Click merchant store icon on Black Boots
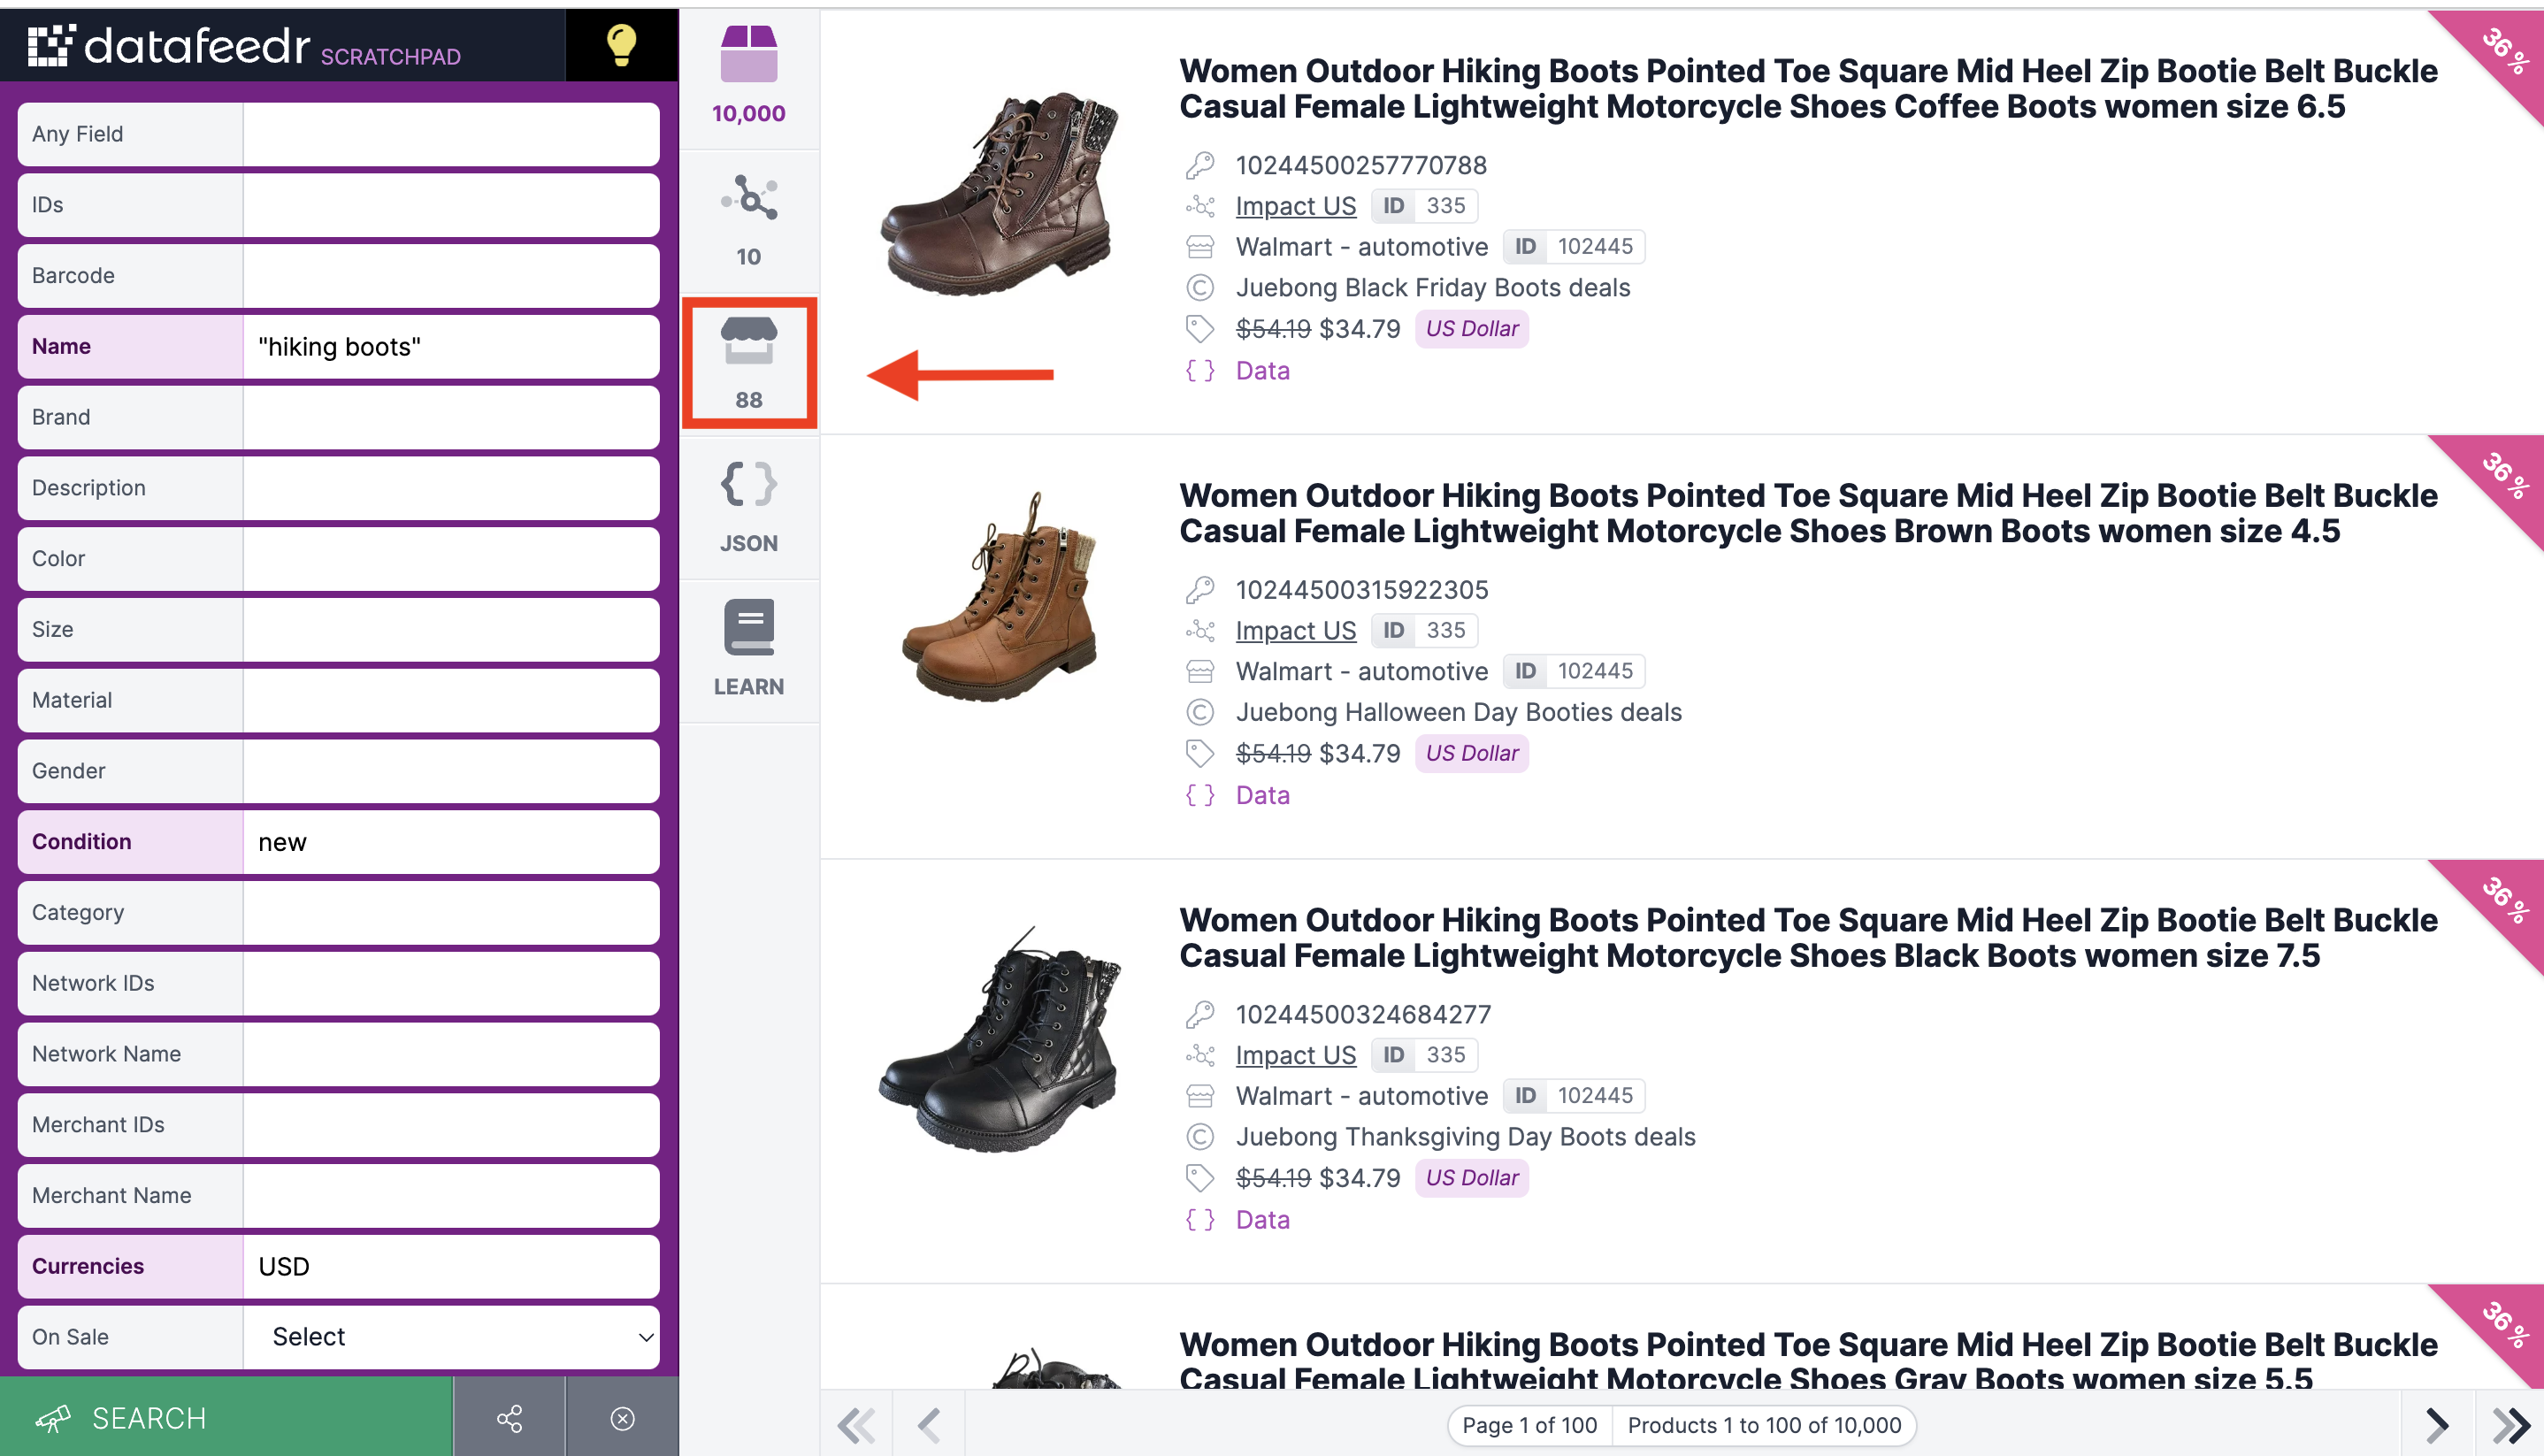 click(x=1199, y=1096)
